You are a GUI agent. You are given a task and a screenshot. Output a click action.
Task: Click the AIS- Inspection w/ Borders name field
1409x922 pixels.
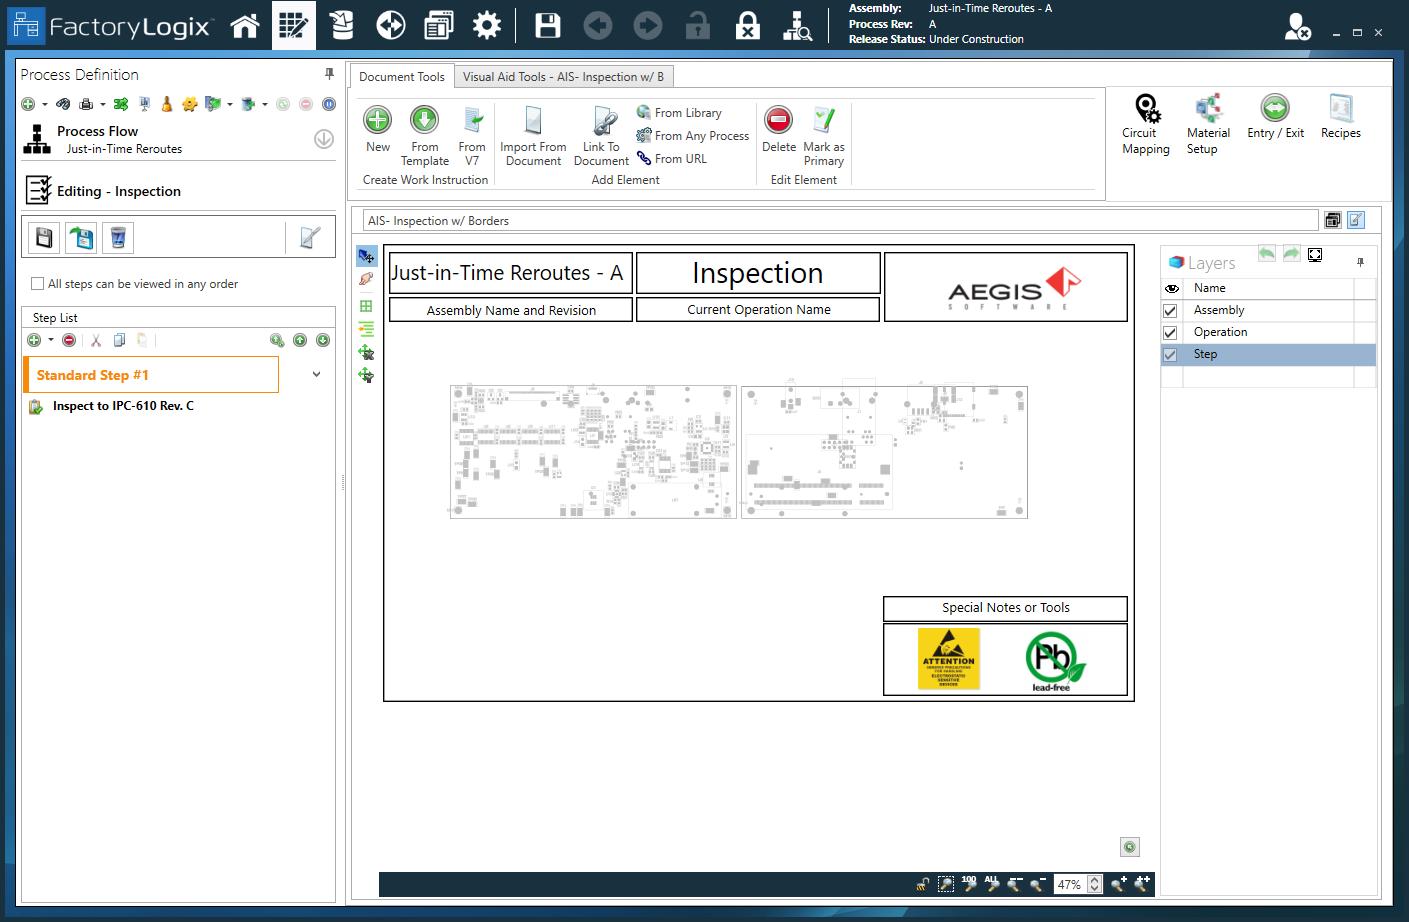point(838,221)
